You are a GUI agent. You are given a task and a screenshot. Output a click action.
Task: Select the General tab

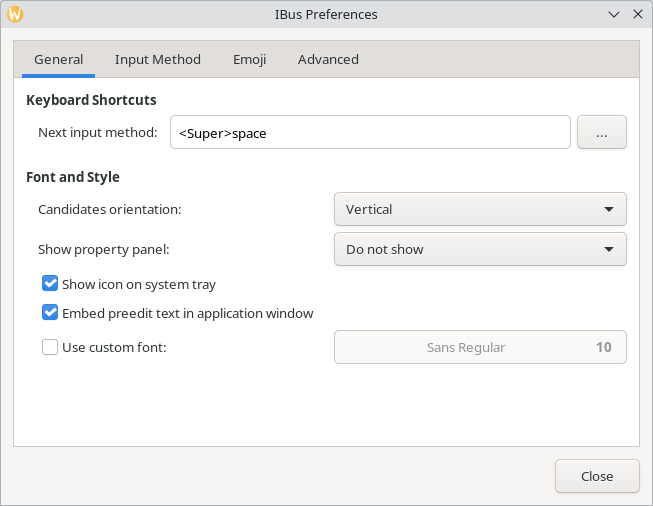tap(58, 59)
